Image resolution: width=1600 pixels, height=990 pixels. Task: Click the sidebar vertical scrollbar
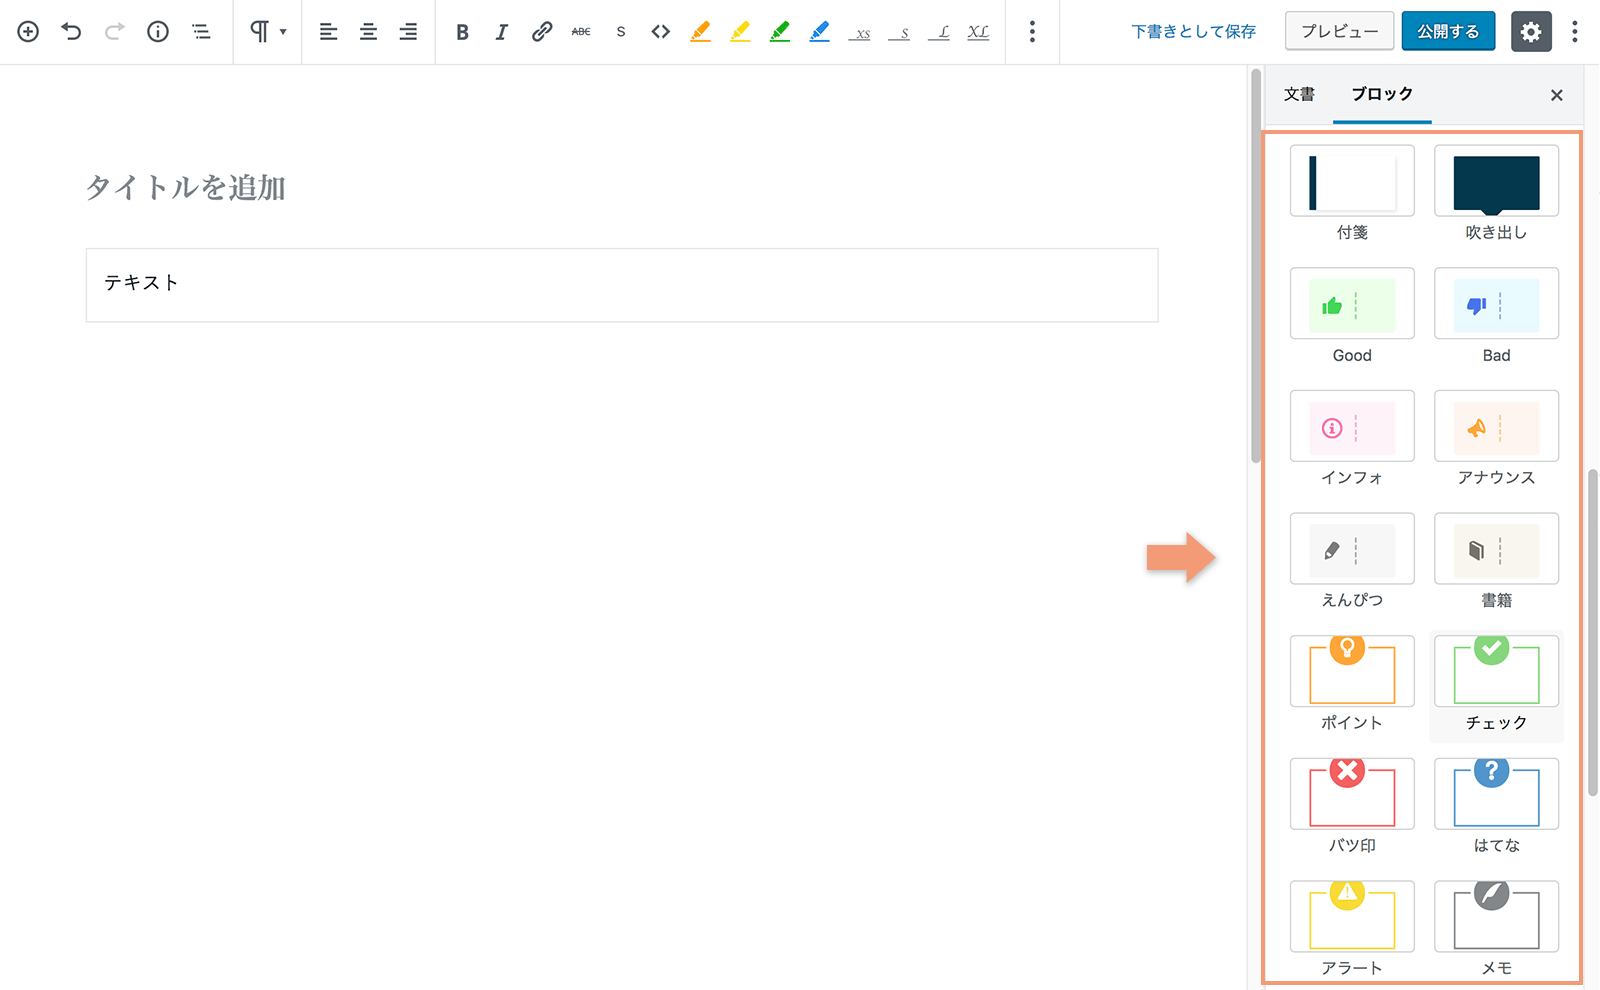pyautogui.click(x=1592, y=632)
